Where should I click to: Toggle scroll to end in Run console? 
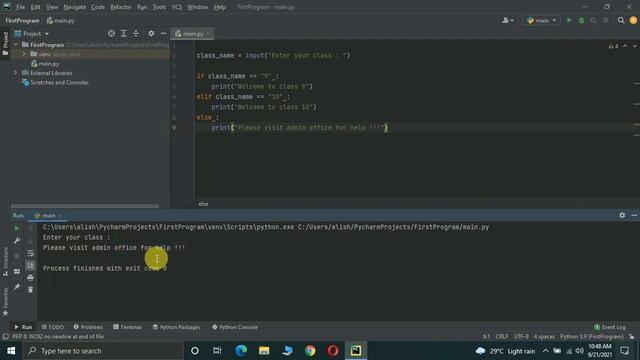point(31,265)
